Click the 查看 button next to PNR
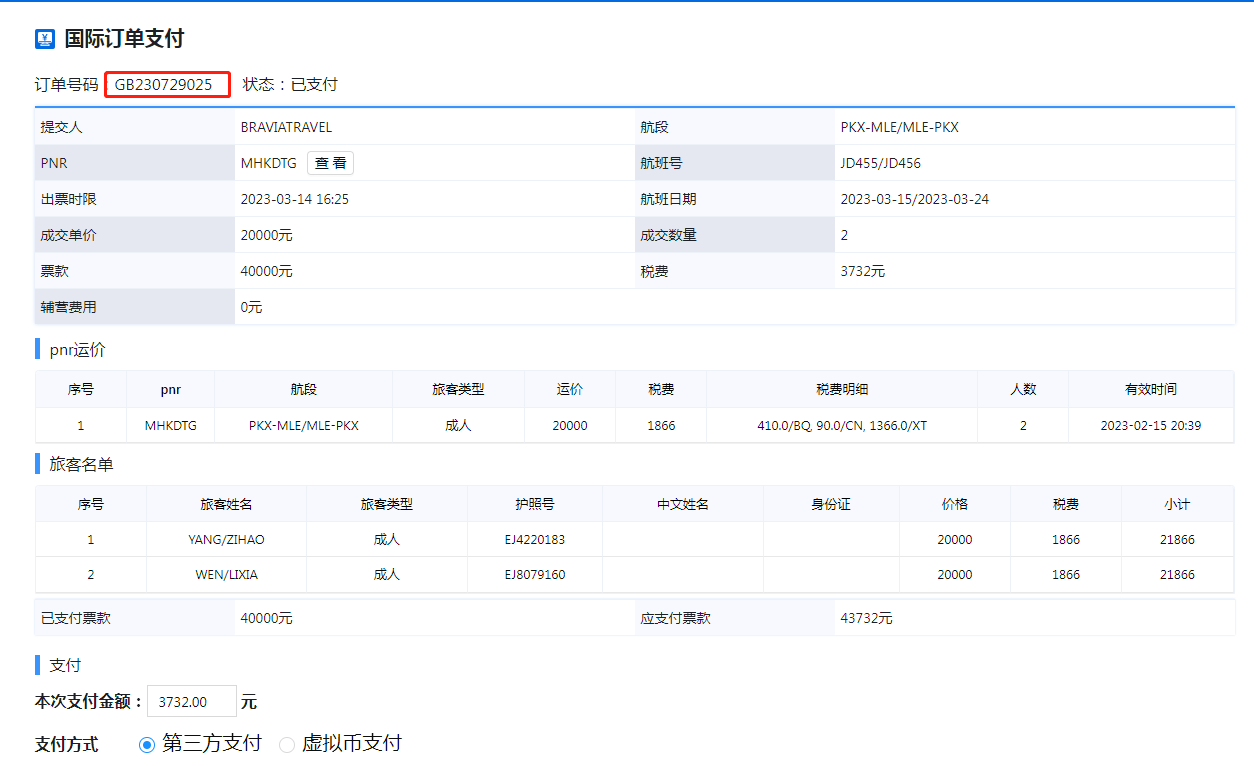 click(330, 163)
